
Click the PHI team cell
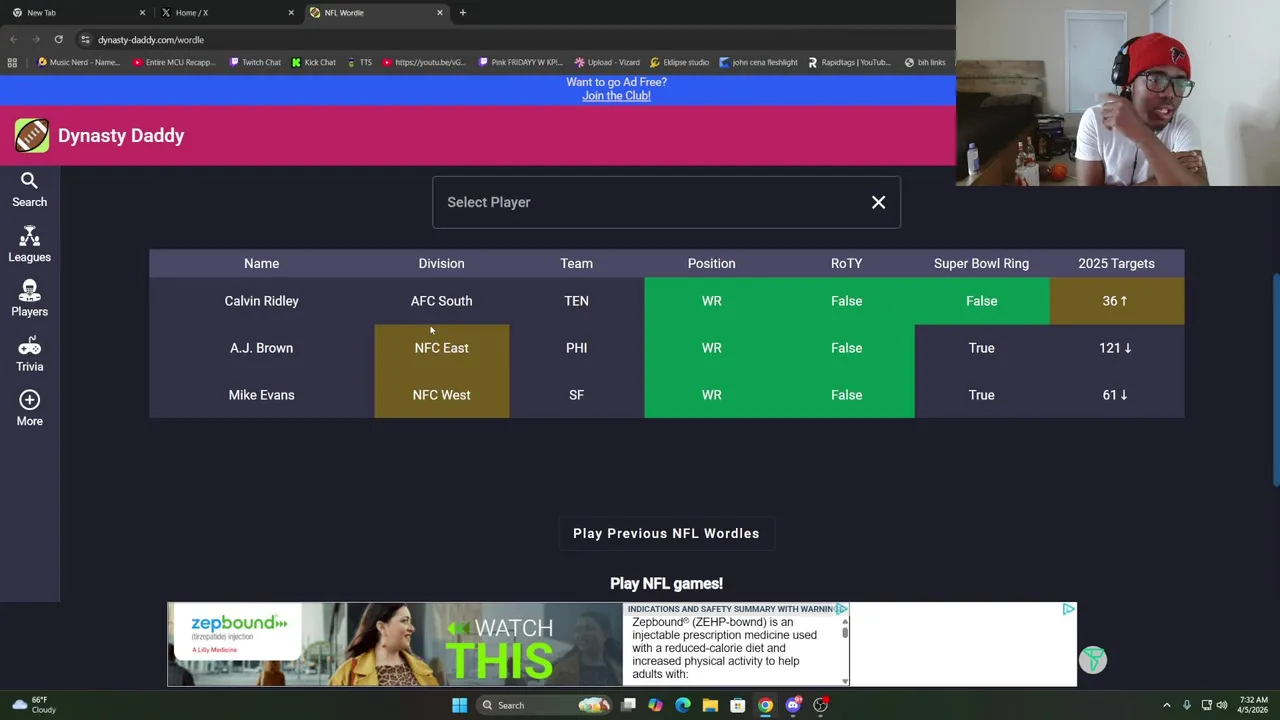point(576,348)
